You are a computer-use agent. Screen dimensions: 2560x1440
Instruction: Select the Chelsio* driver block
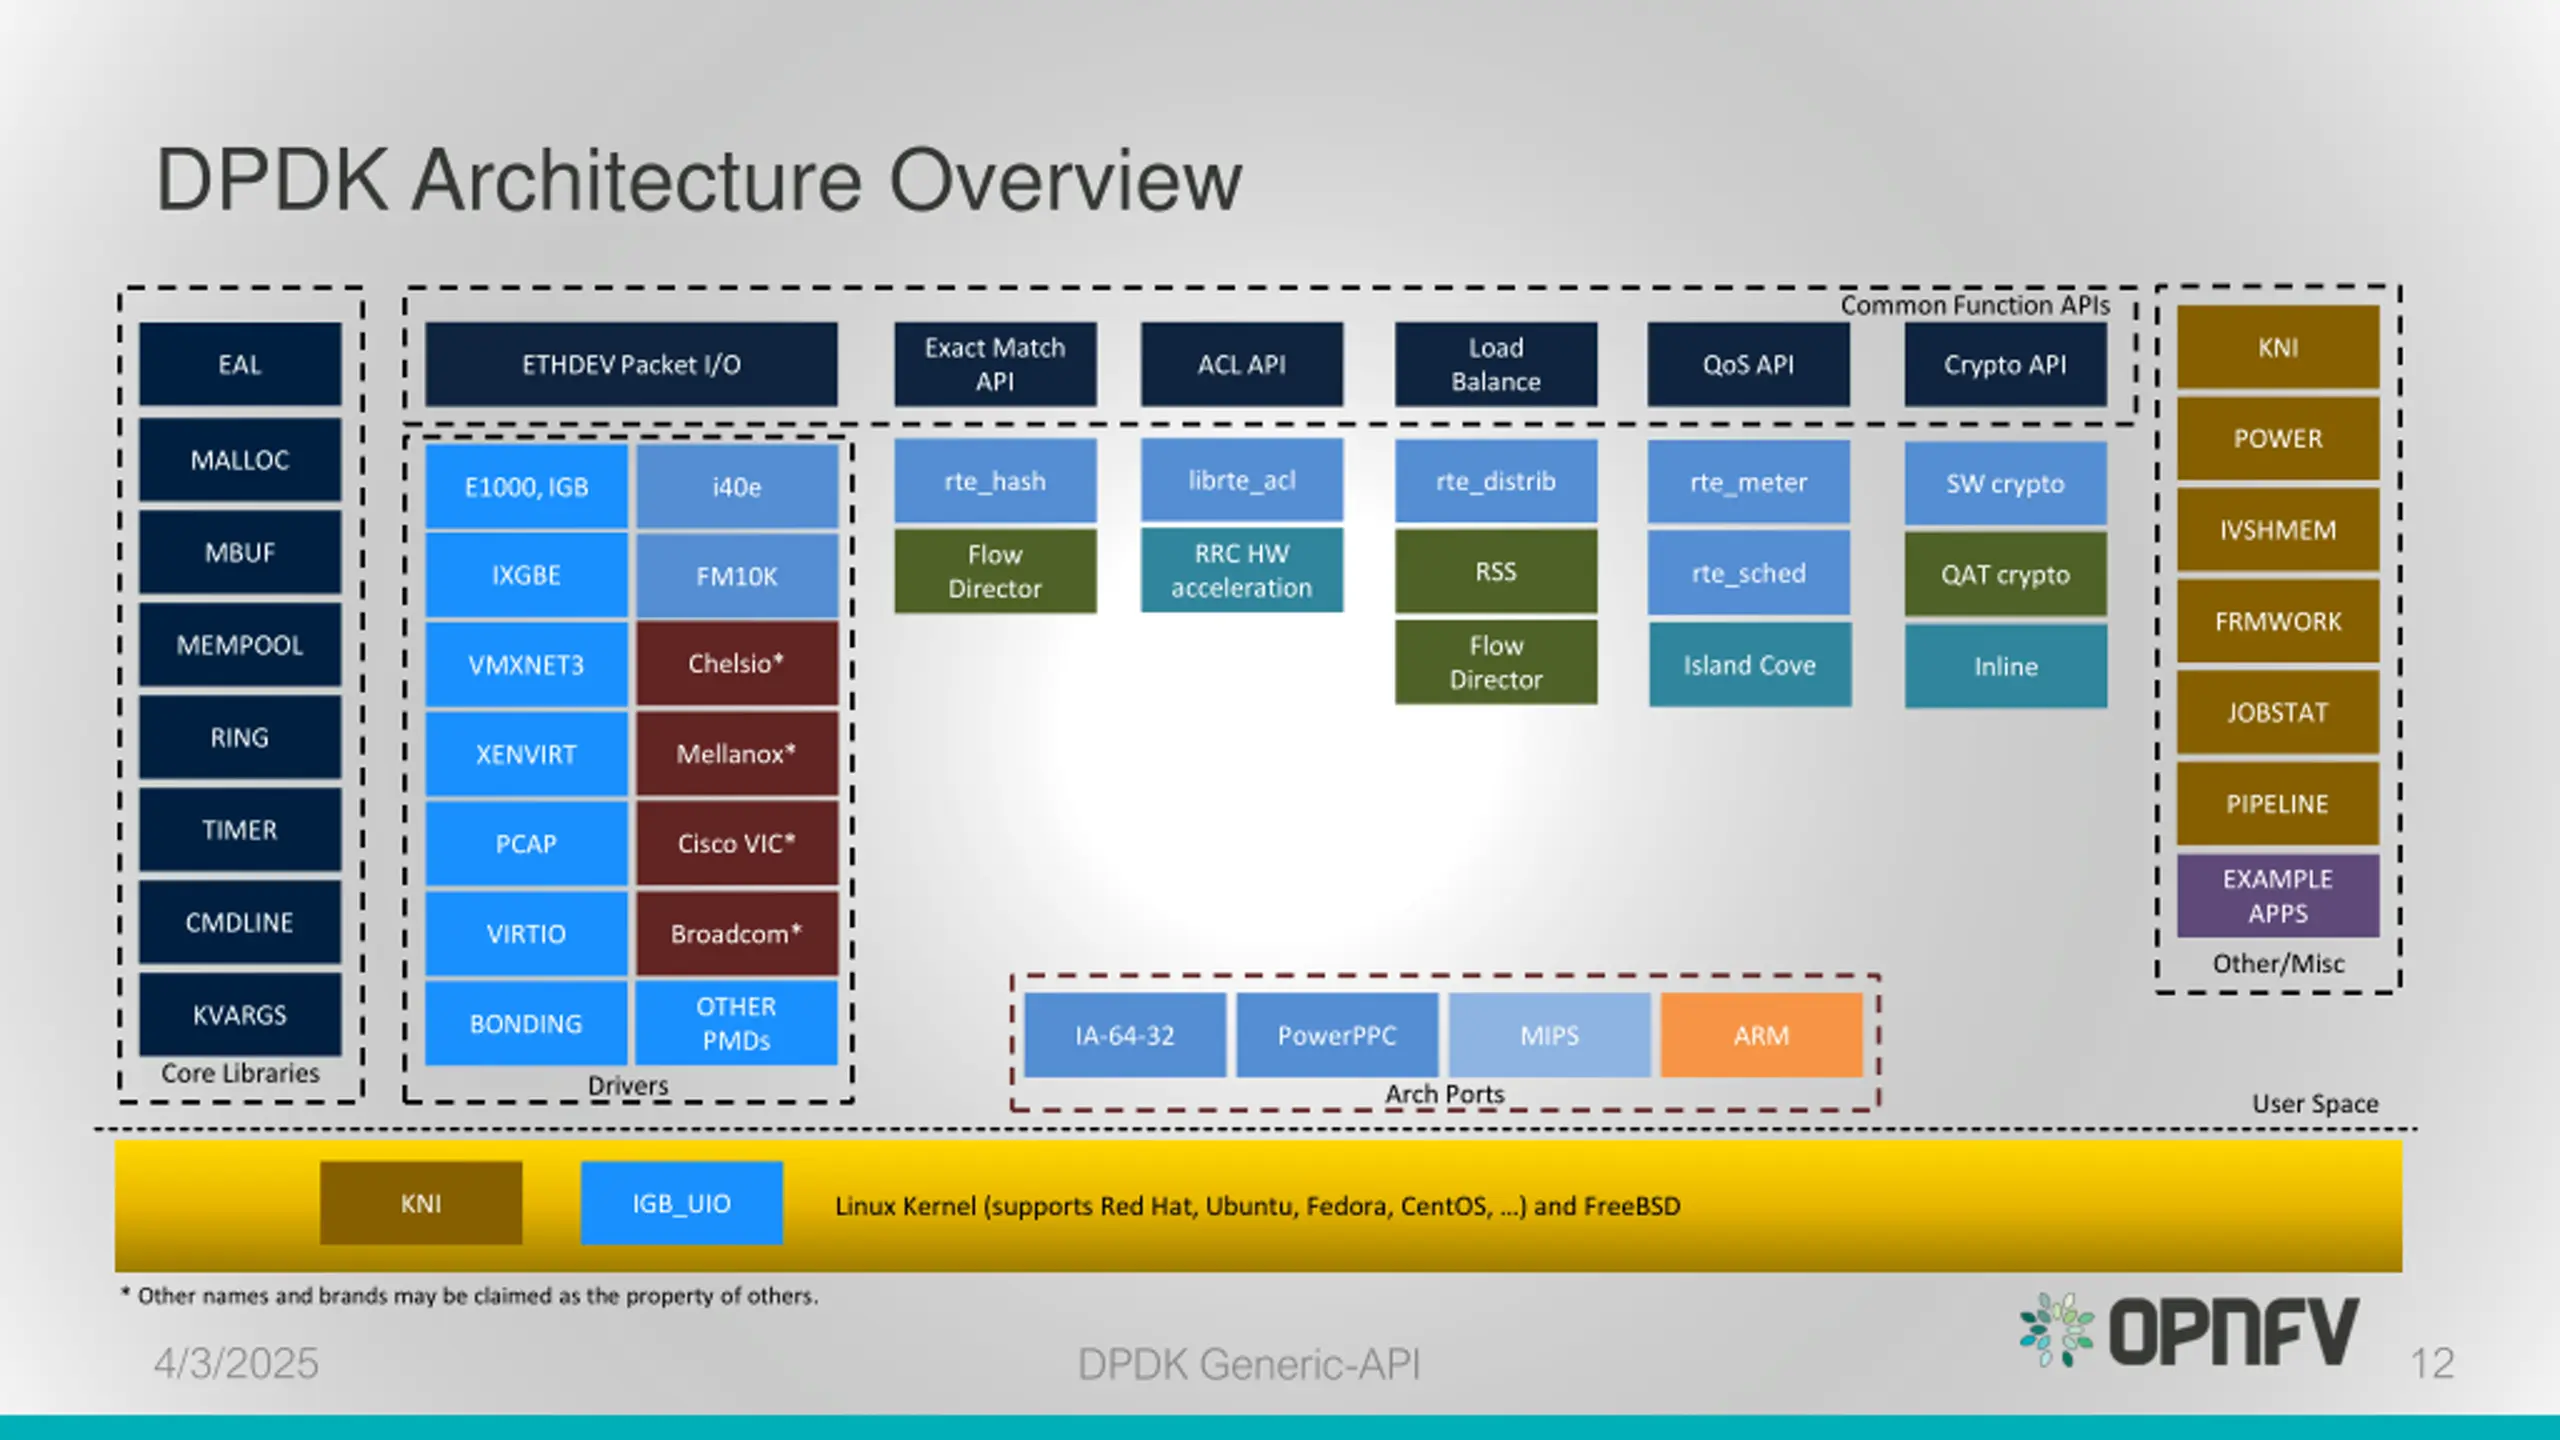[737, 664]
